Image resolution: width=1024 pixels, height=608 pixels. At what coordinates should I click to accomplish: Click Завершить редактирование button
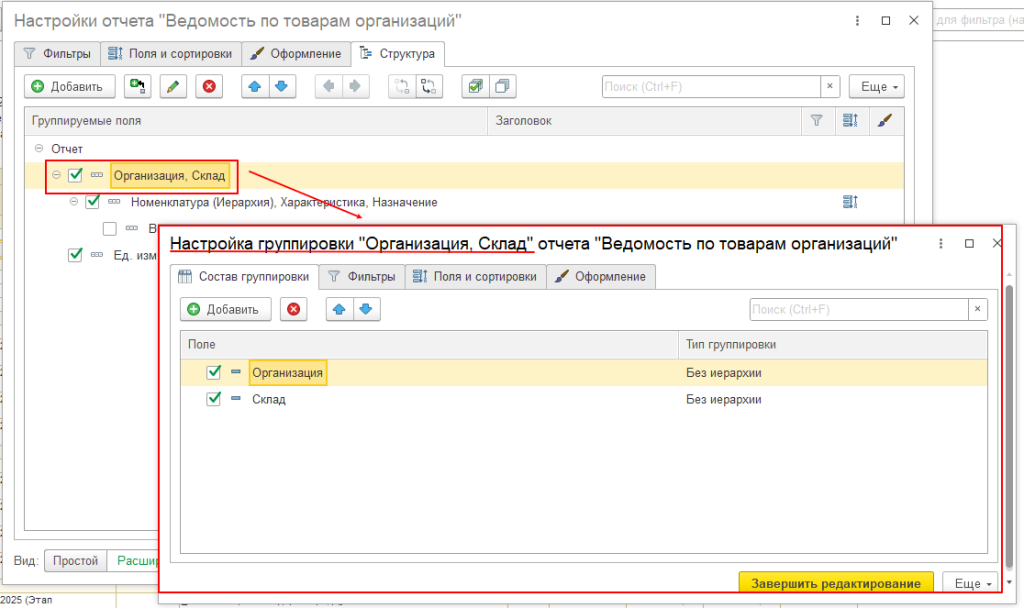[x=835, y=584]
